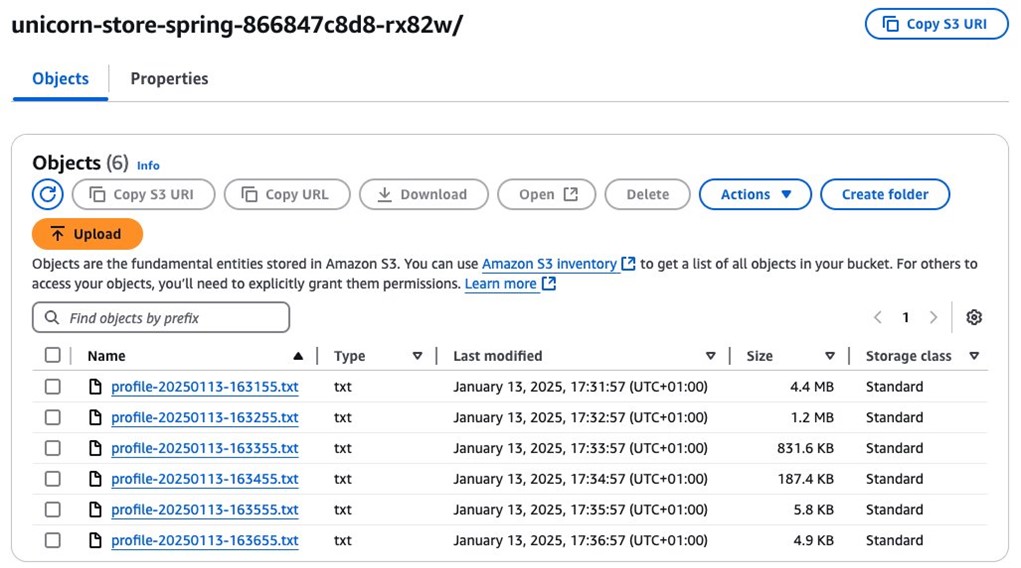Check the box for profile-20250113-163455.txt

coord(53,479)
